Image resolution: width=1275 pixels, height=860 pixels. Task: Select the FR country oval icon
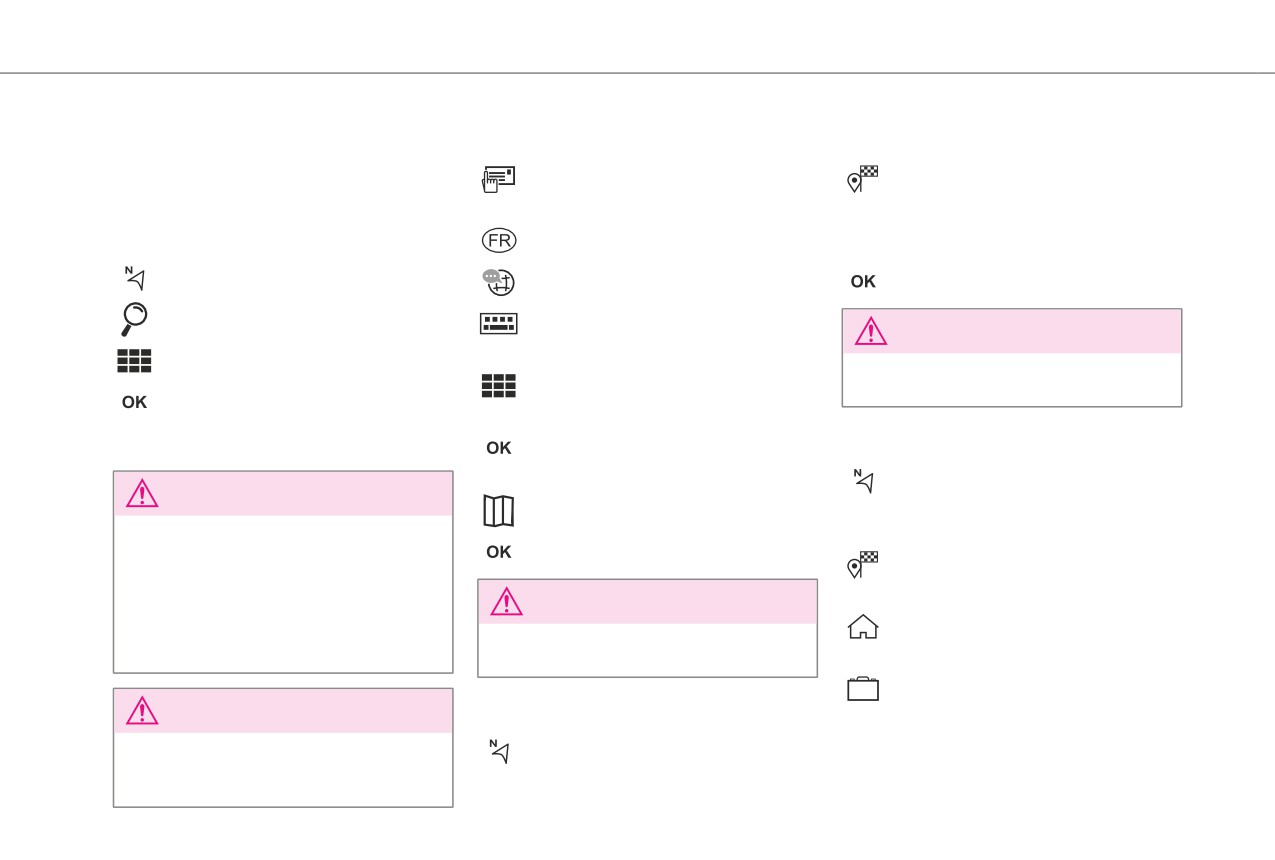[499, 240]
